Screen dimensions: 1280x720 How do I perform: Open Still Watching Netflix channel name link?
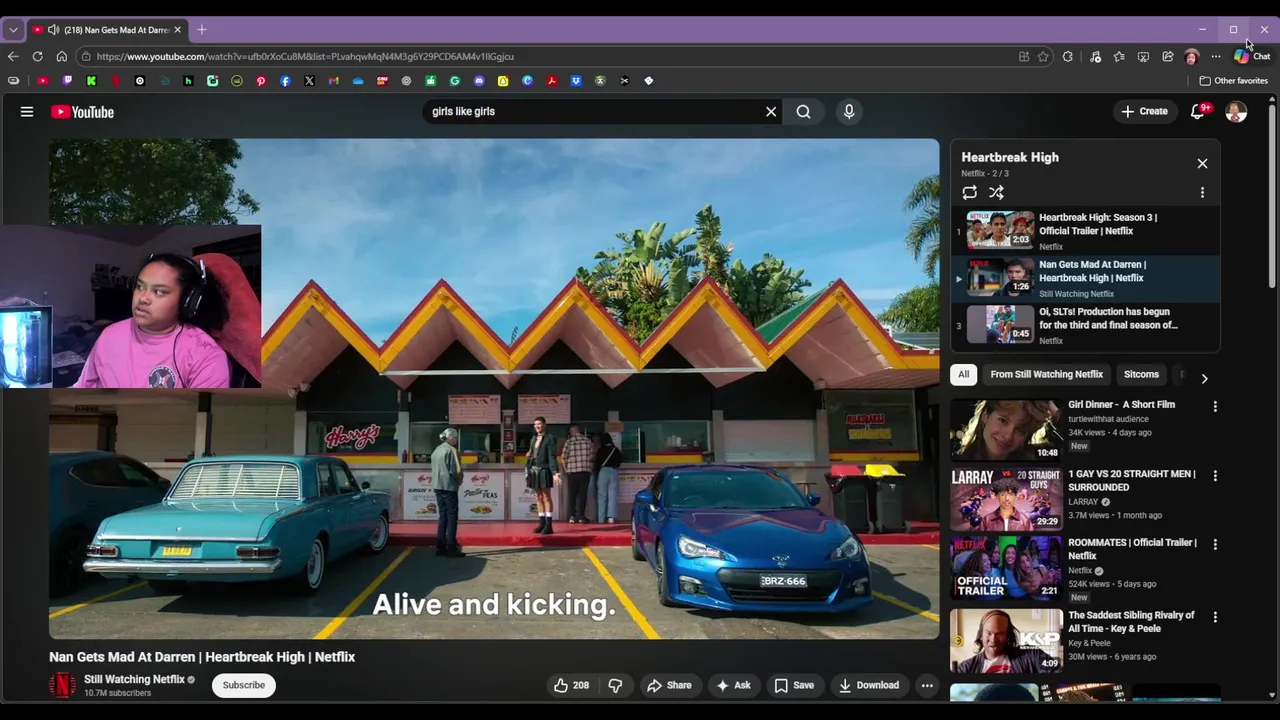coord(134,679)
